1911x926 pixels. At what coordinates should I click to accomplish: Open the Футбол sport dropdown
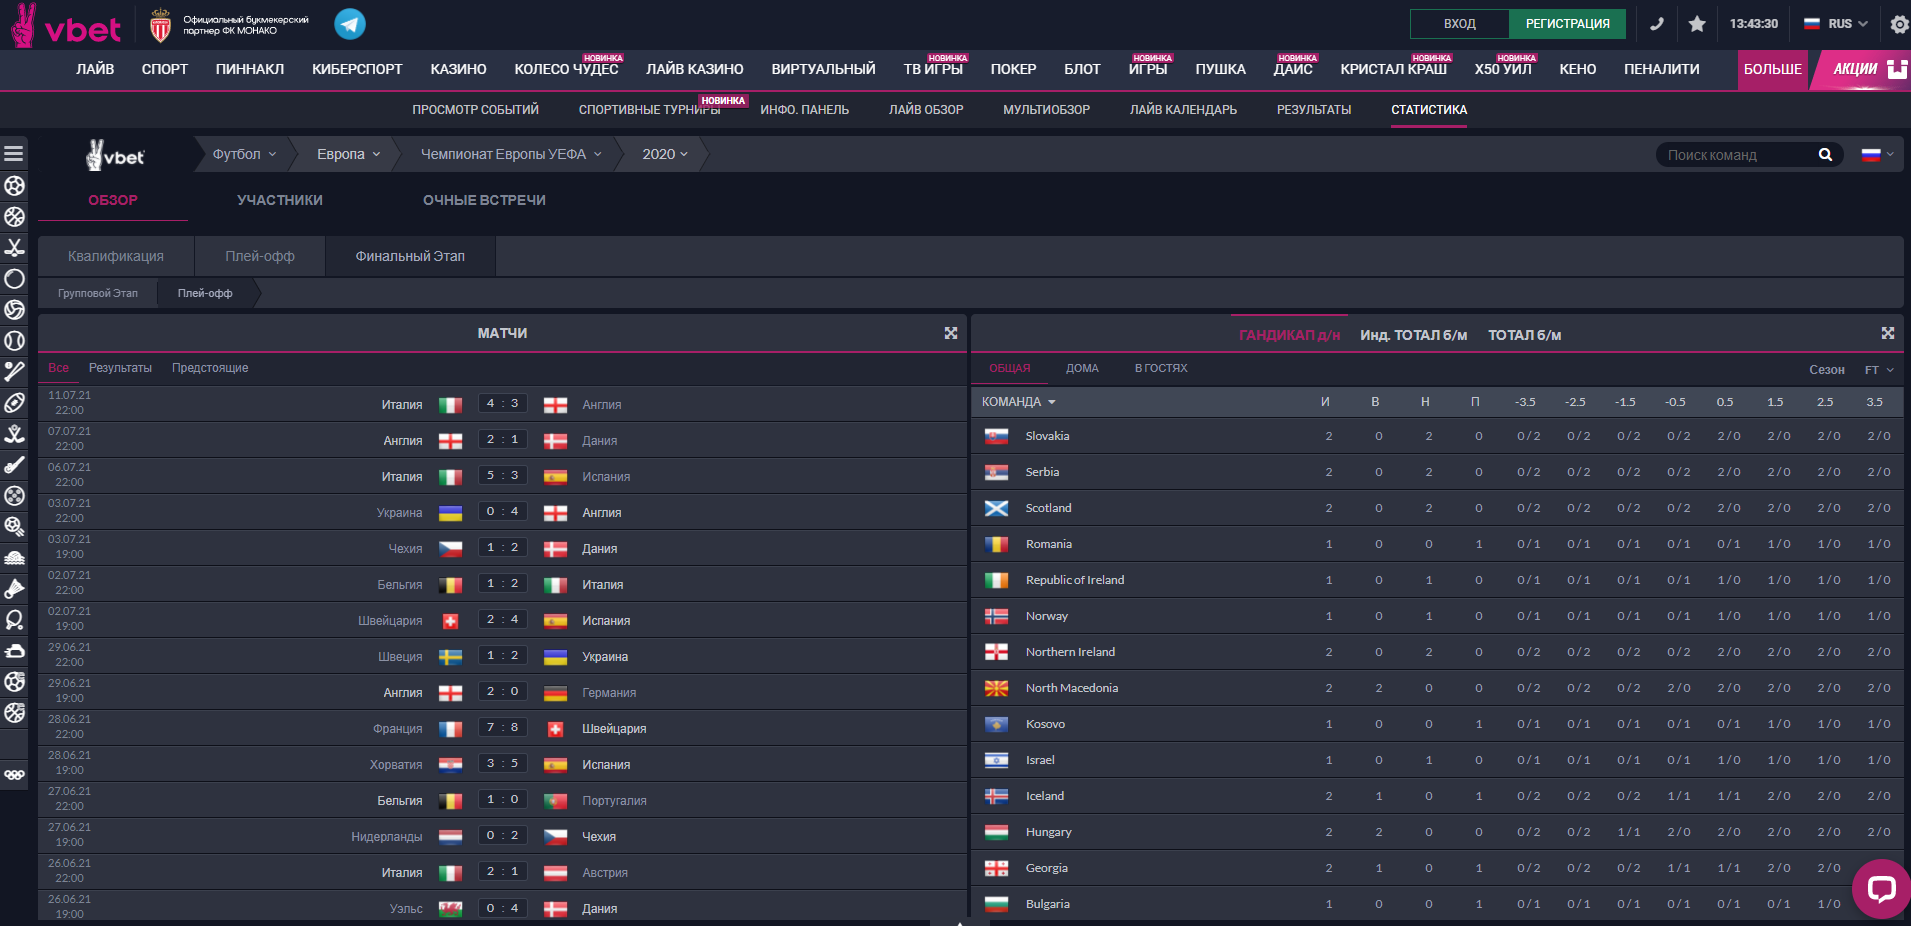(x=244, y=154)
